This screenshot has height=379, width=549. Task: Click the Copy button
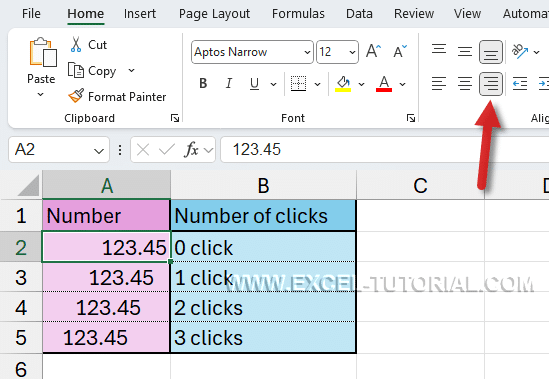pos(92,70)
